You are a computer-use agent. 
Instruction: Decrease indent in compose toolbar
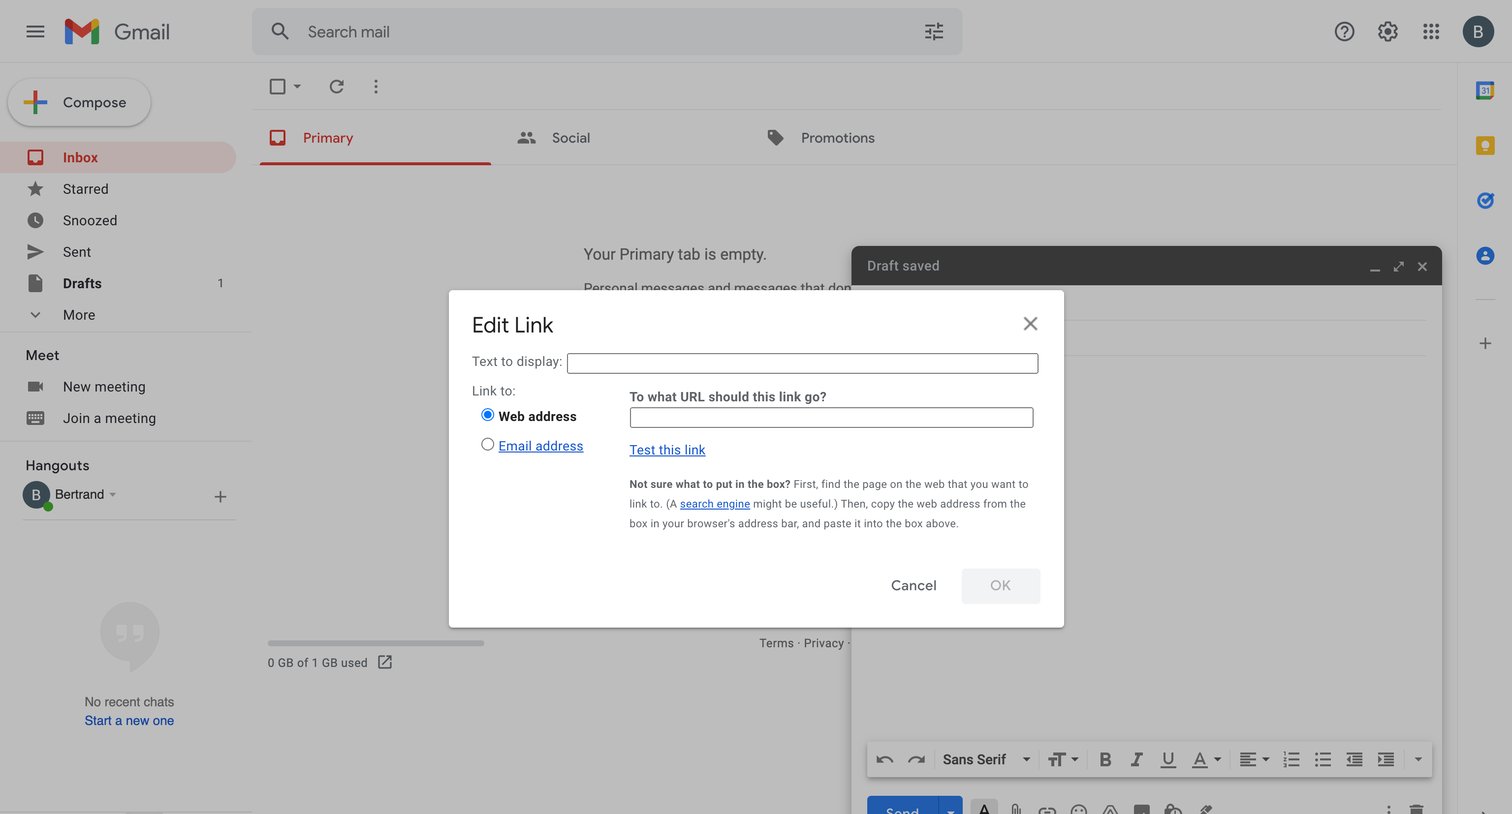pyautogui.click(x=1354, y=759)
